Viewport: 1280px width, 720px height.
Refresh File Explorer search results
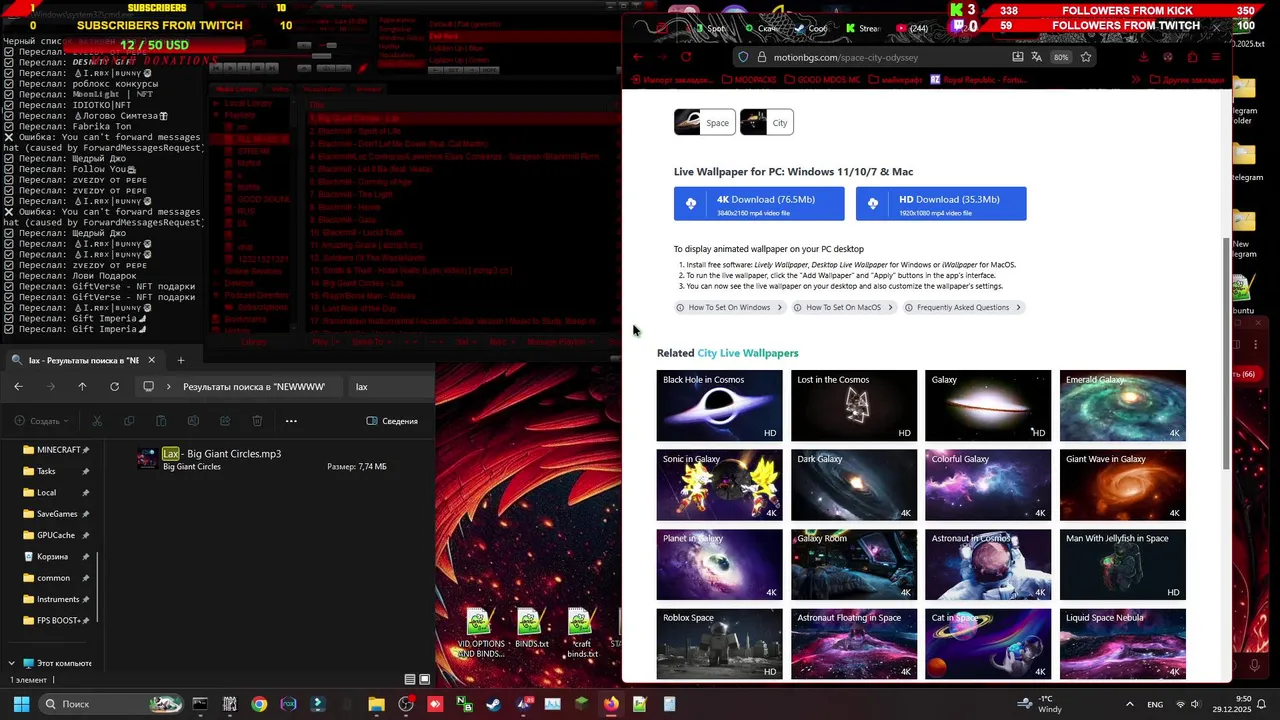(x=114, y=387)
